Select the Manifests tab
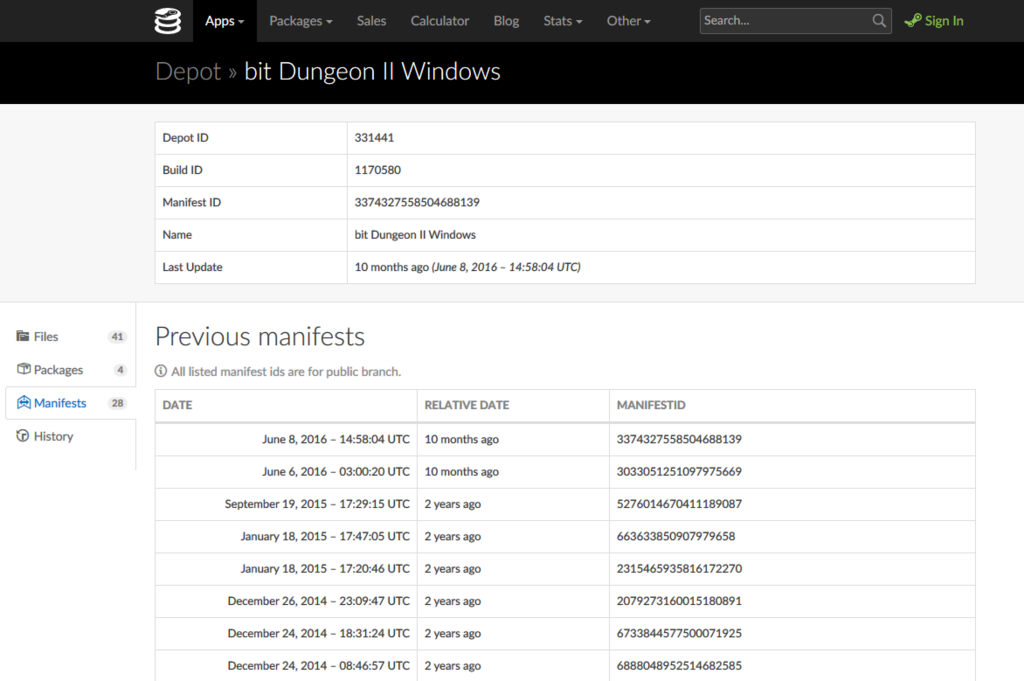Viewport: 1024px width, 681px height. coord(71,403)
